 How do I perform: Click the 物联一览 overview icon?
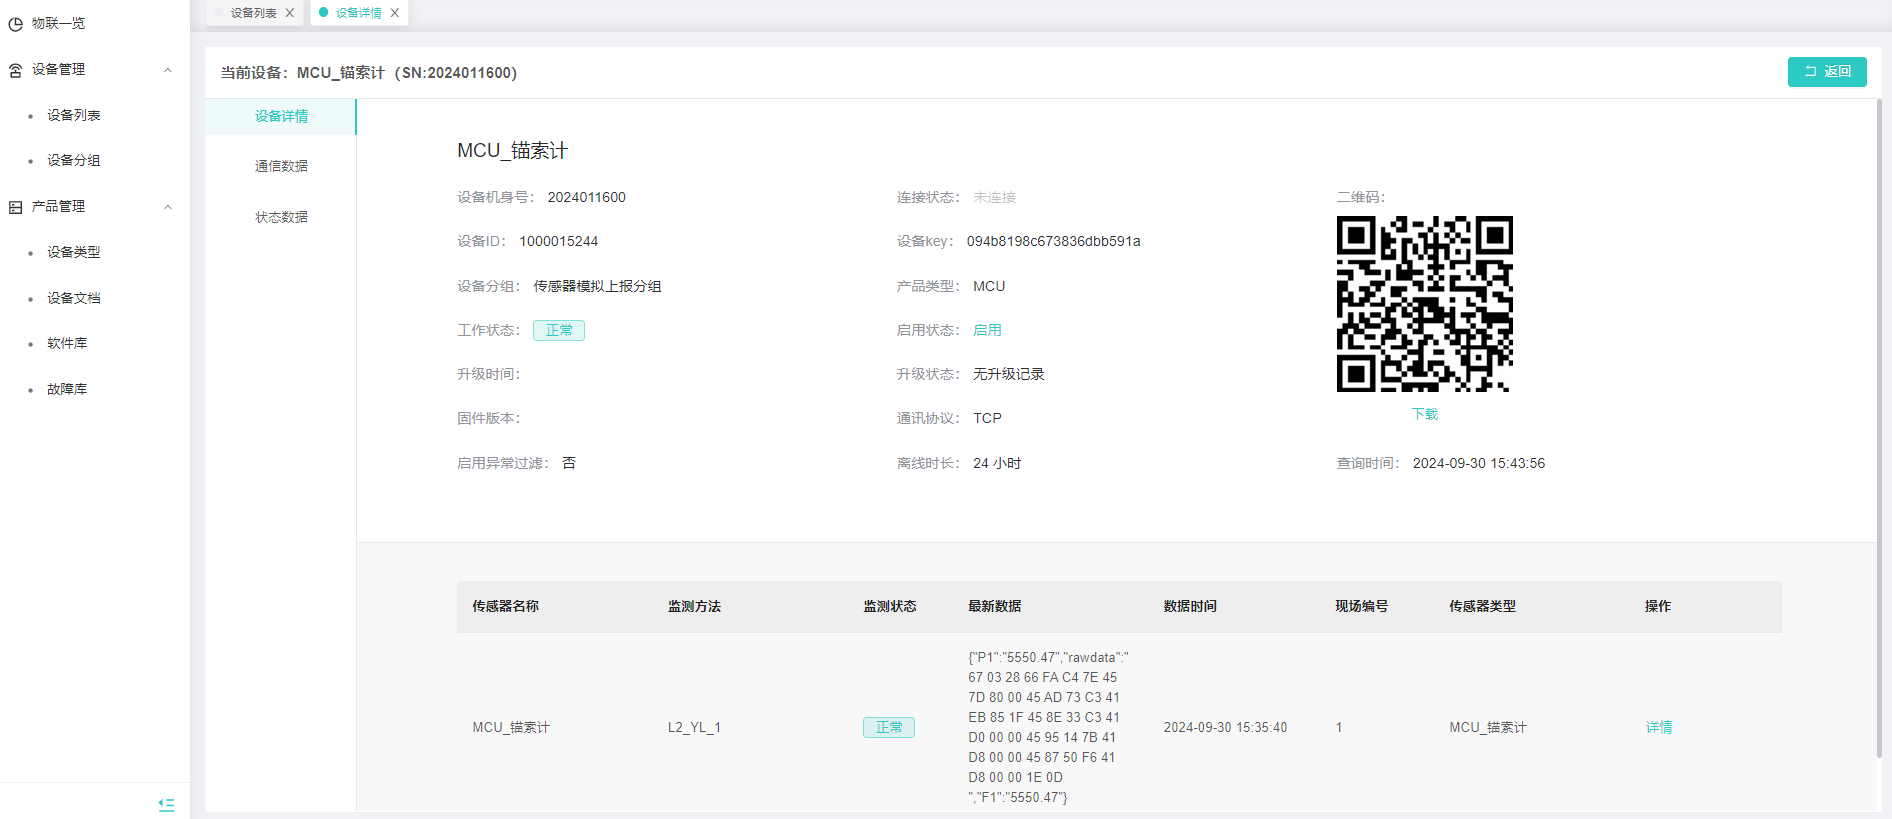[x=16, y=24]
